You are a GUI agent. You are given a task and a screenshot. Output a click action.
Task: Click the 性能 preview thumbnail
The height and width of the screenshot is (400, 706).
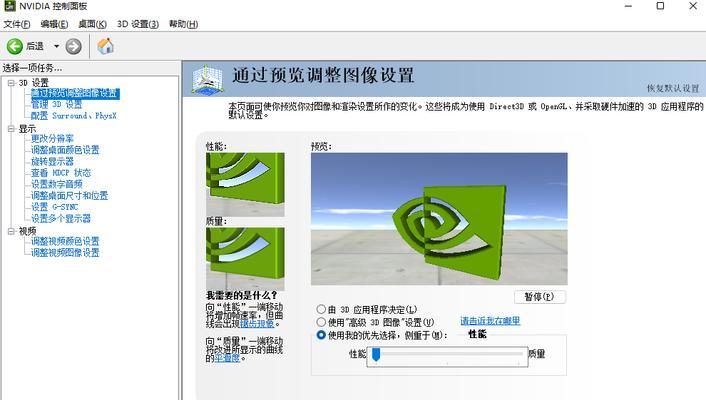(x=245, y=184)
